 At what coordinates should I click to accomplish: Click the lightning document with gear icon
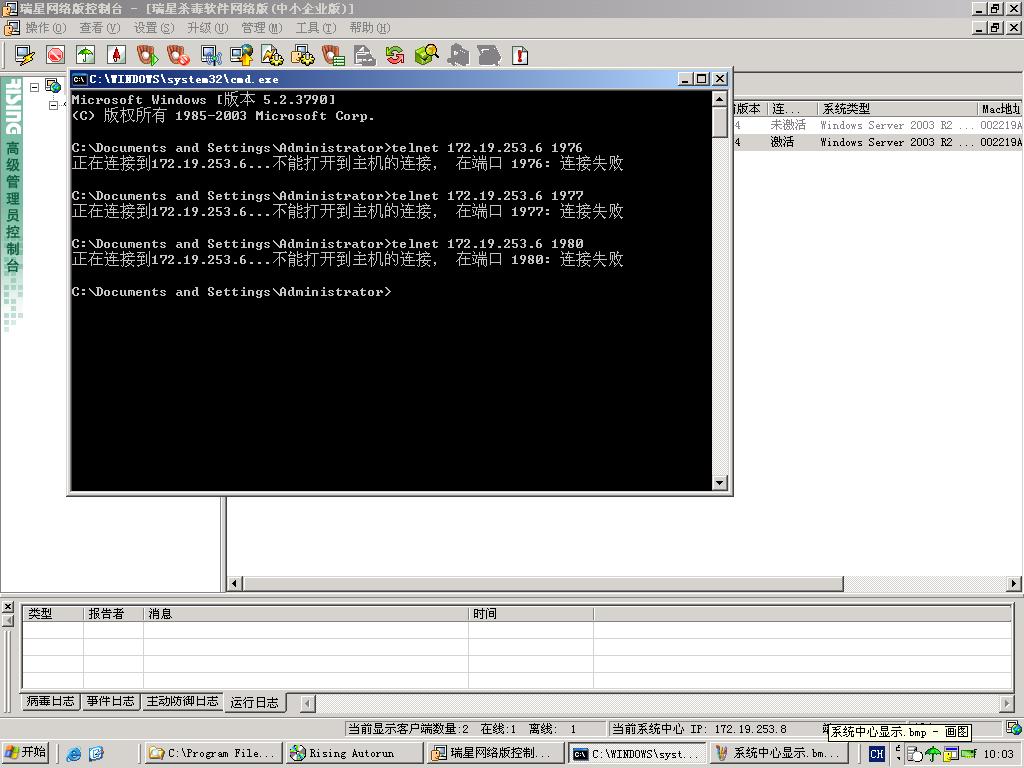pos(272,55)
